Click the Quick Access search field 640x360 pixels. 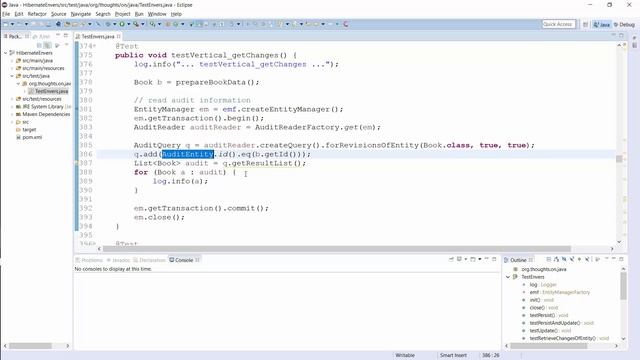click(x=558, y=24)
